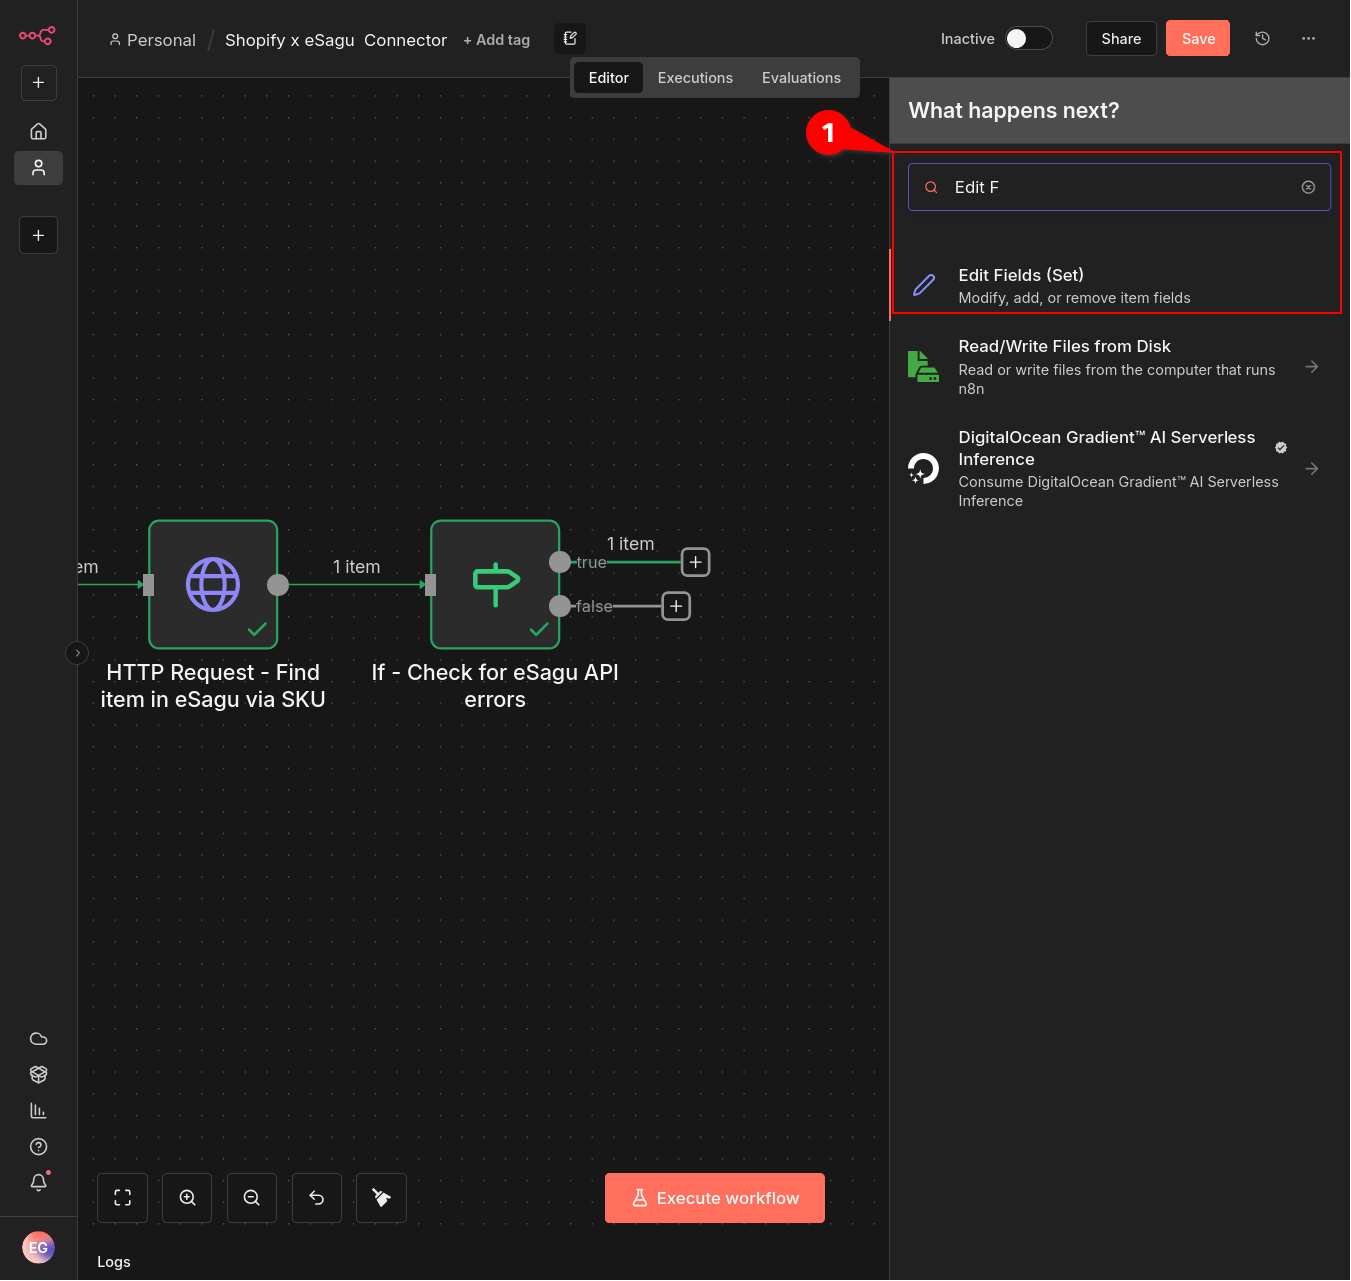
Task: Expand Read/Write Files from Disk arrow
Action: tap(1312, 367)
